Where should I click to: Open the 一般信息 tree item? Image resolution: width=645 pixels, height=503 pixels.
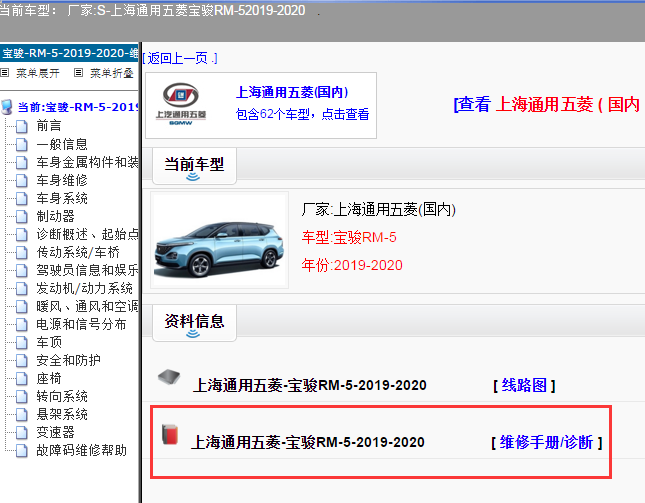(x=62, y=144)
